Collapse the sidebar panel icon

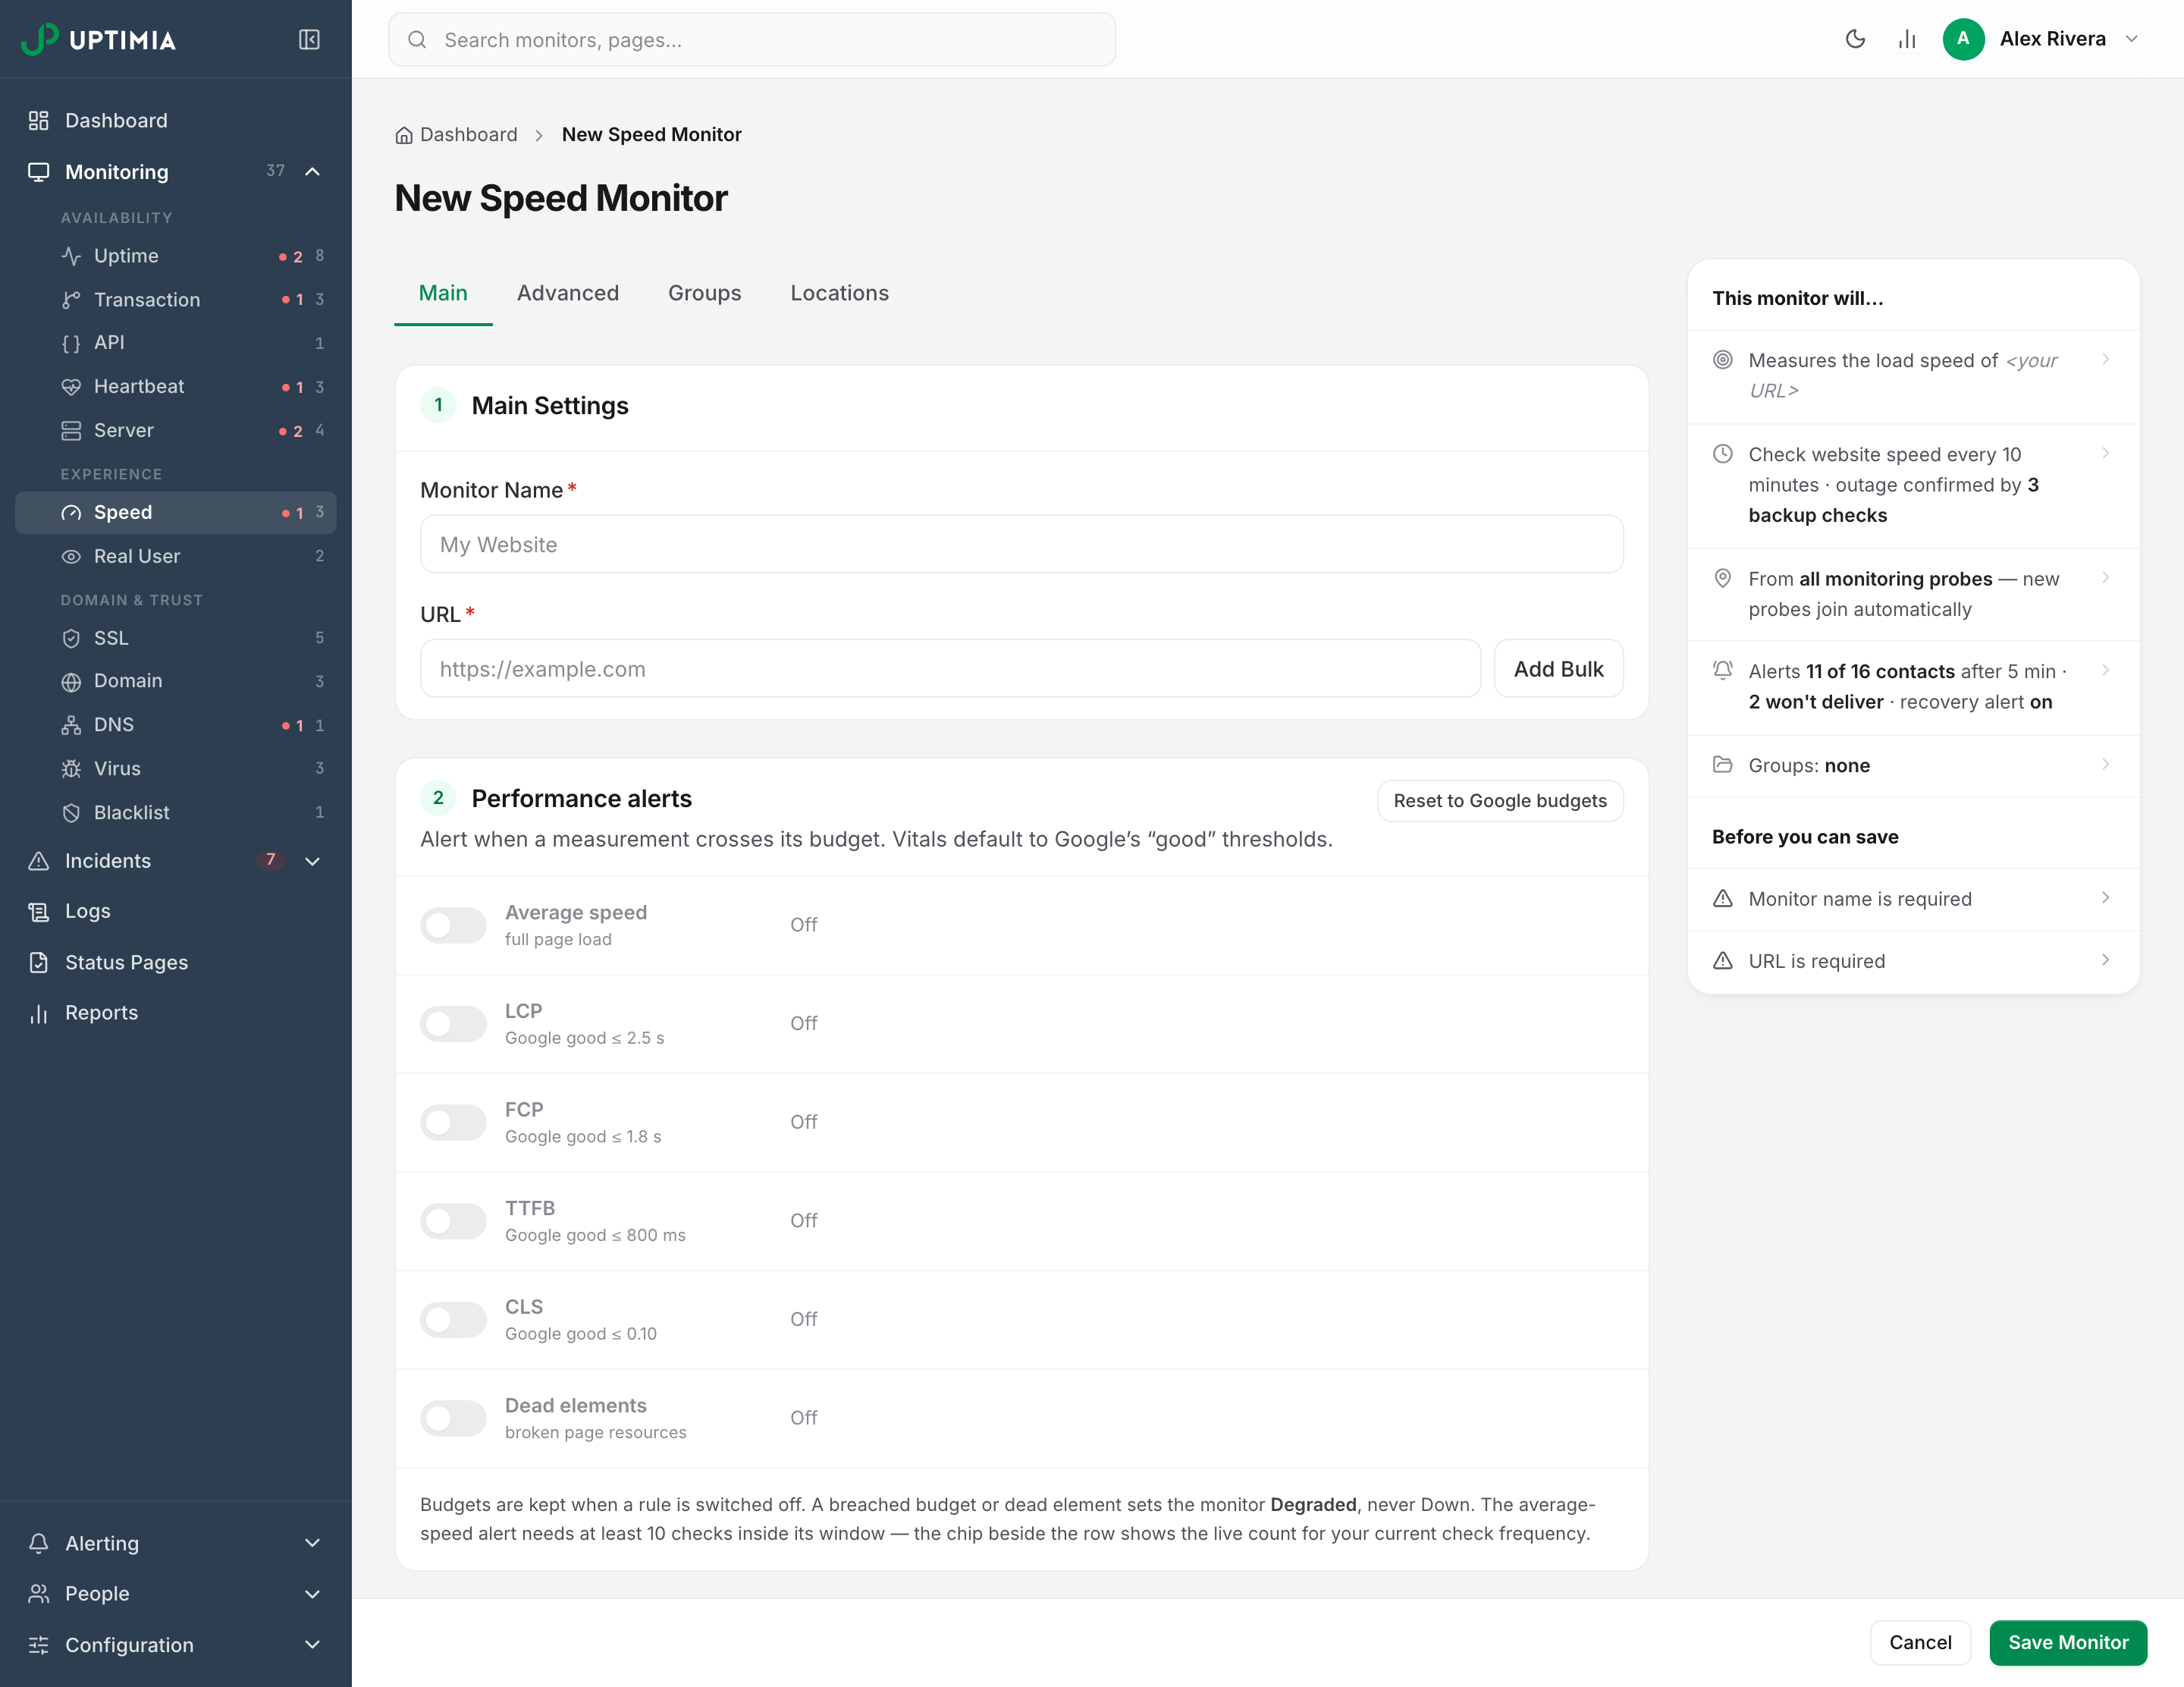[309, 39]
